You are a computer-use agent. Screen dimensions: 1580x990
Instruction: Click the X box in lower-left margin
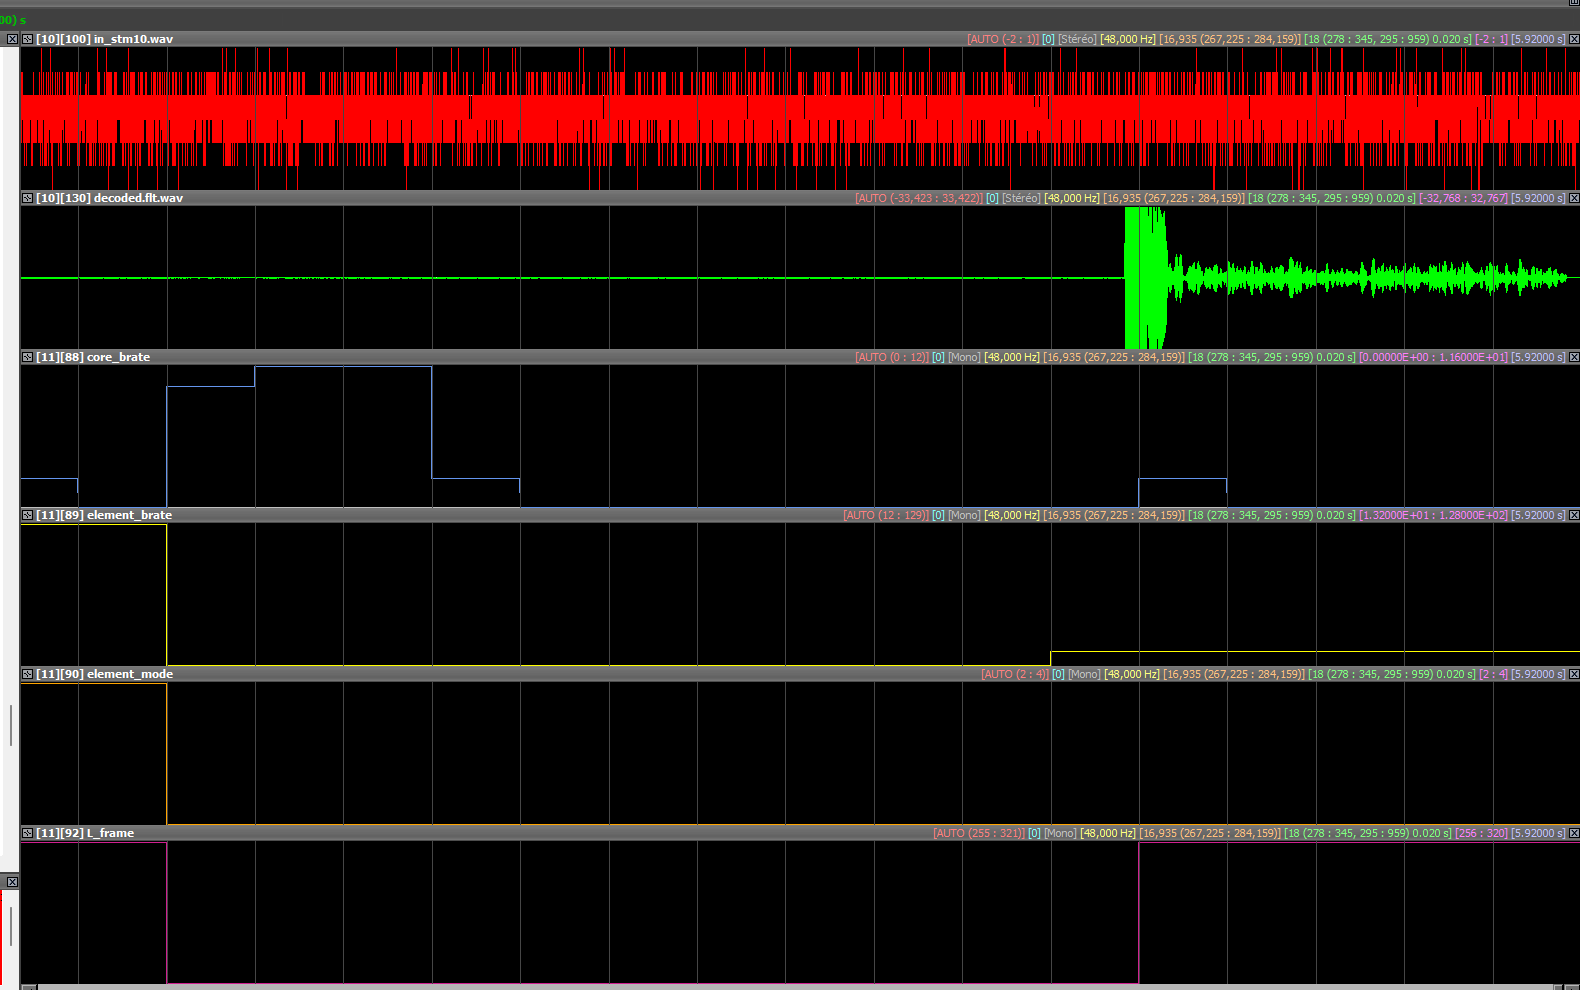pyautogui.click(x=12, y=882)
